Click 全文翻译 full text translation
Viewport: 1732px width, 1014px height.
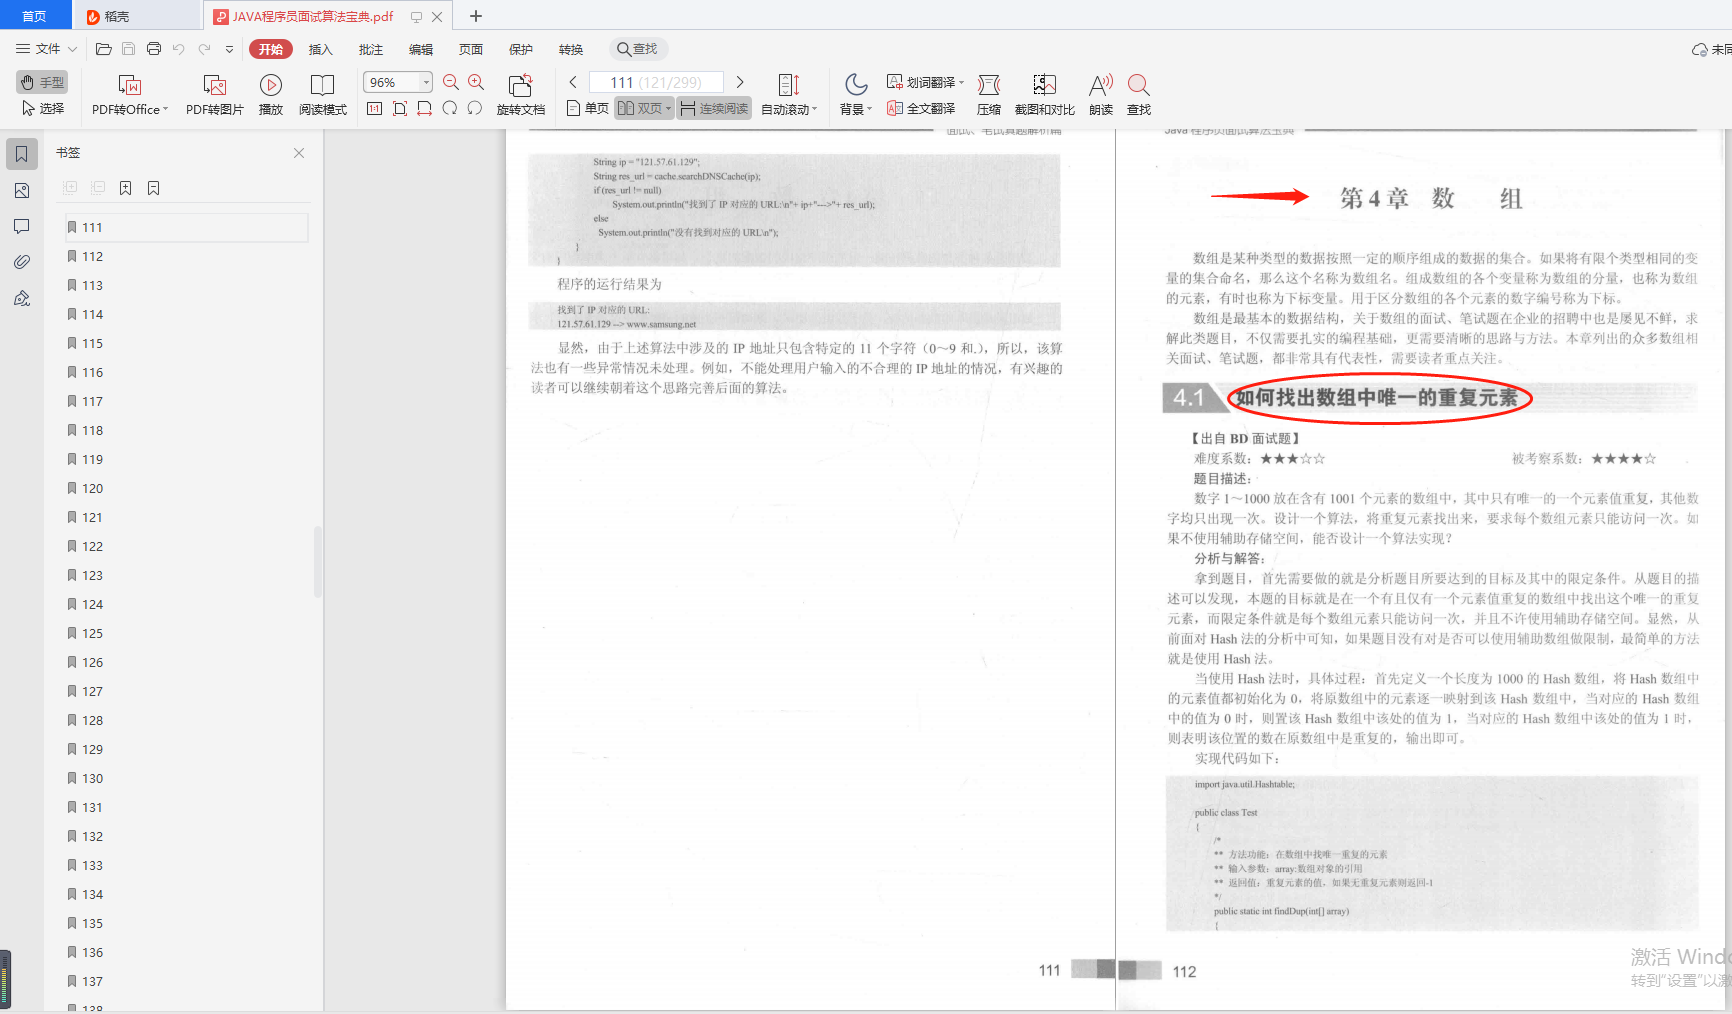(921, 108)
